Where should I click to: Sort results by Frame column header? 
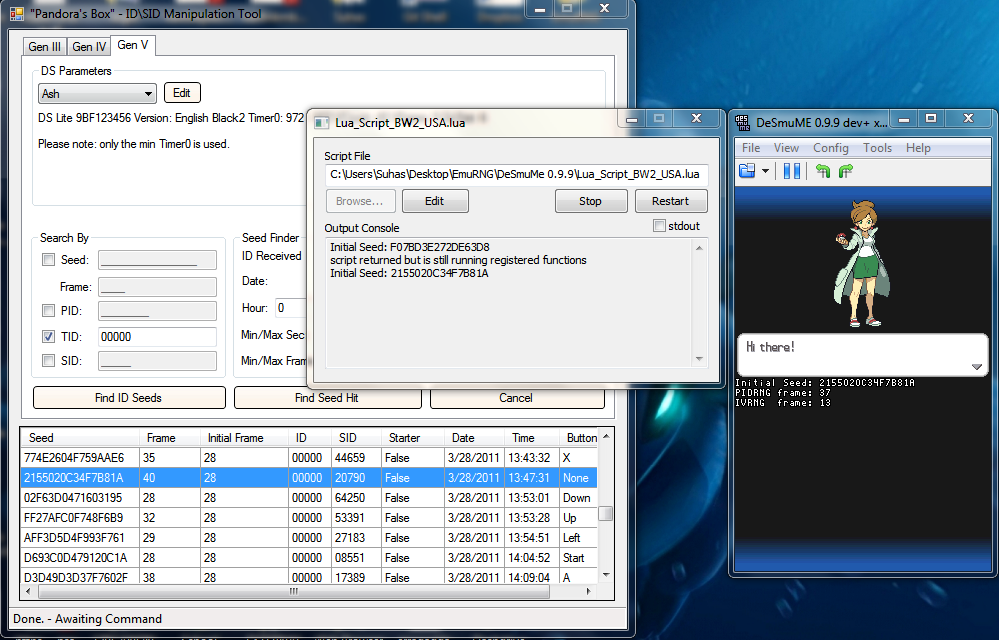(169, 437)
